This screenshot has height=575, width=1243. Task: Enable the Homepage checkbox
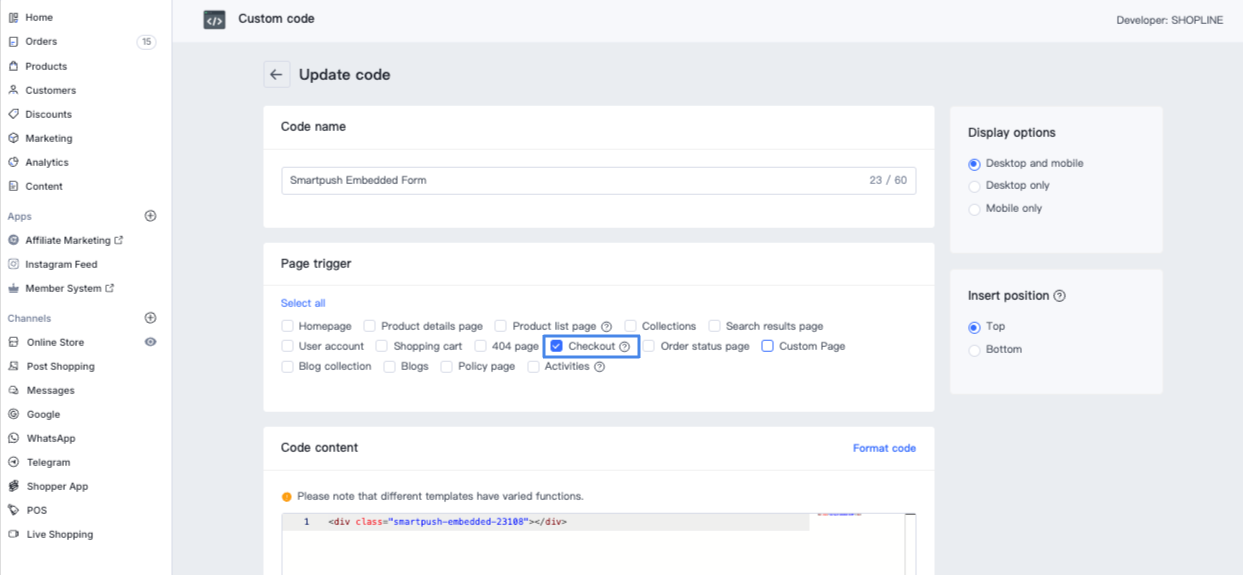pyautogui.click(x=288, y=326)
